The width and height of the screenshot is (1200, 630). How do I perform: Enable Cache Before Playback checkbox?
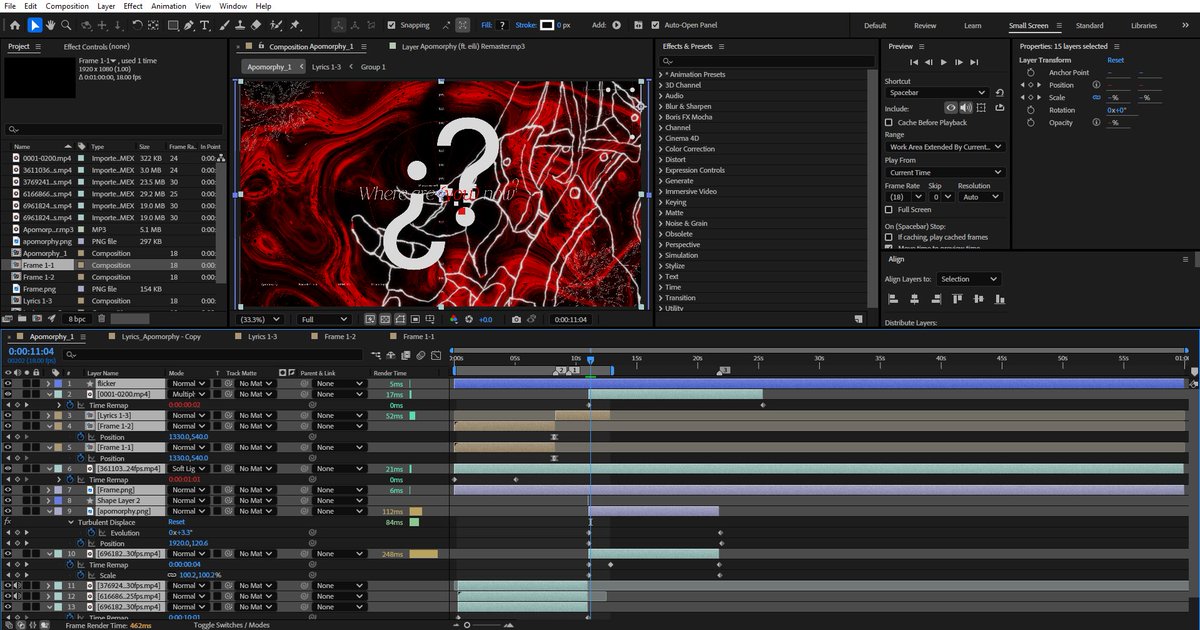(x=889, y=122)
